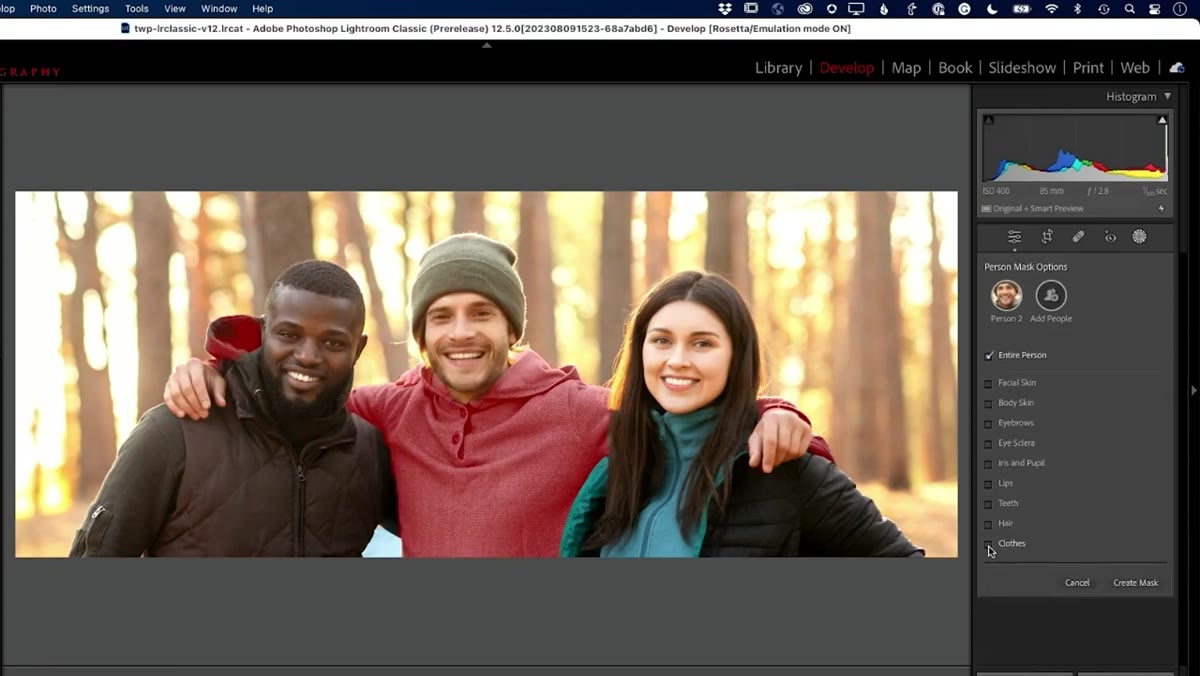
Task: Enable the Iris and Pupil checkbox
Action: coord(989,463)
